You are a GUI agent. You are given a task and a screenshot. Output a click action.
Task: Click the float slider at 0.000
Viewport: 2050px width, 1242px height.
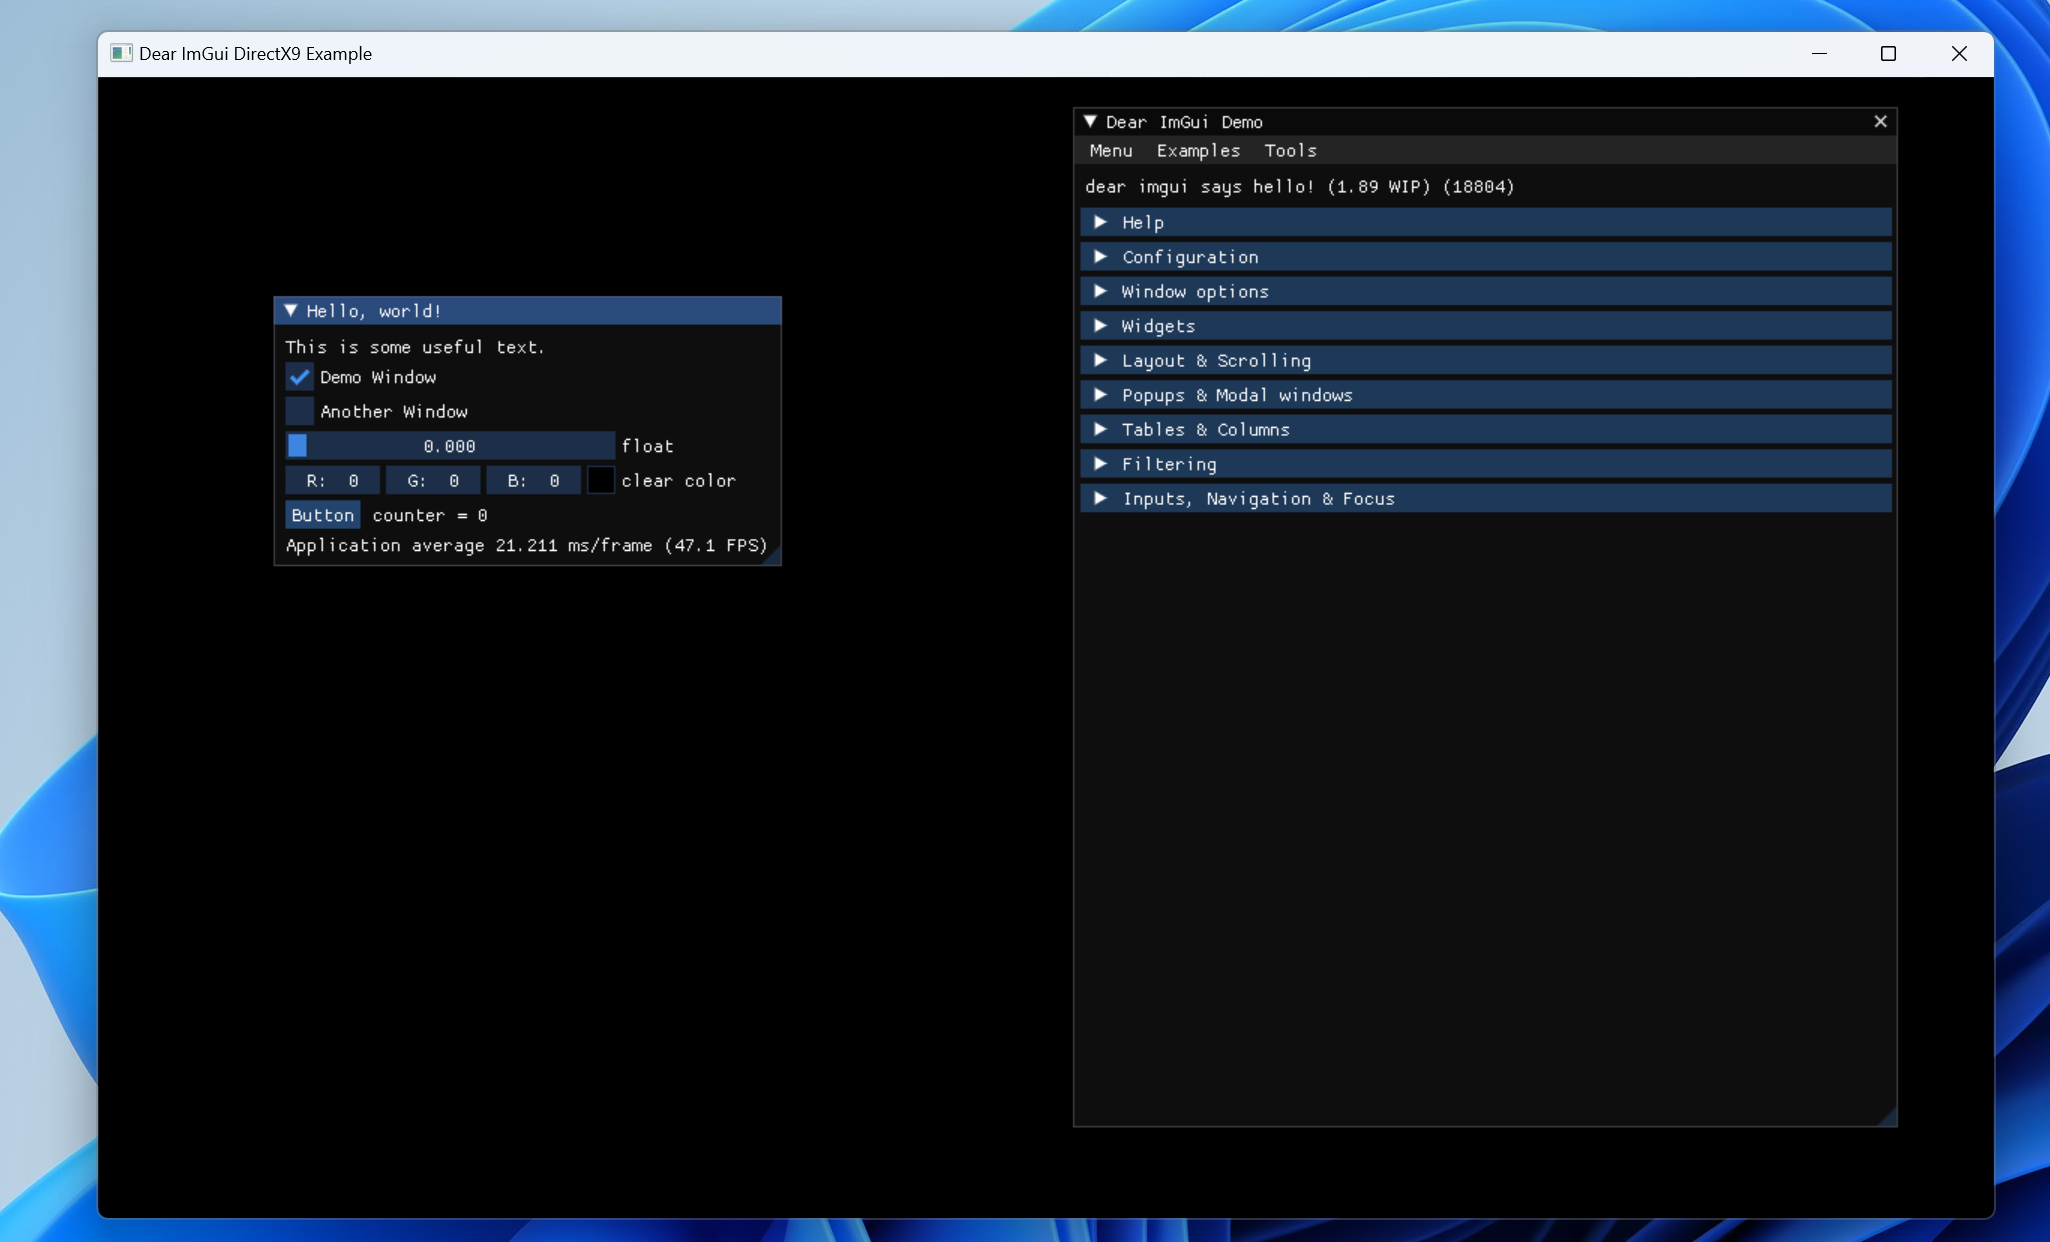(449, 446)
